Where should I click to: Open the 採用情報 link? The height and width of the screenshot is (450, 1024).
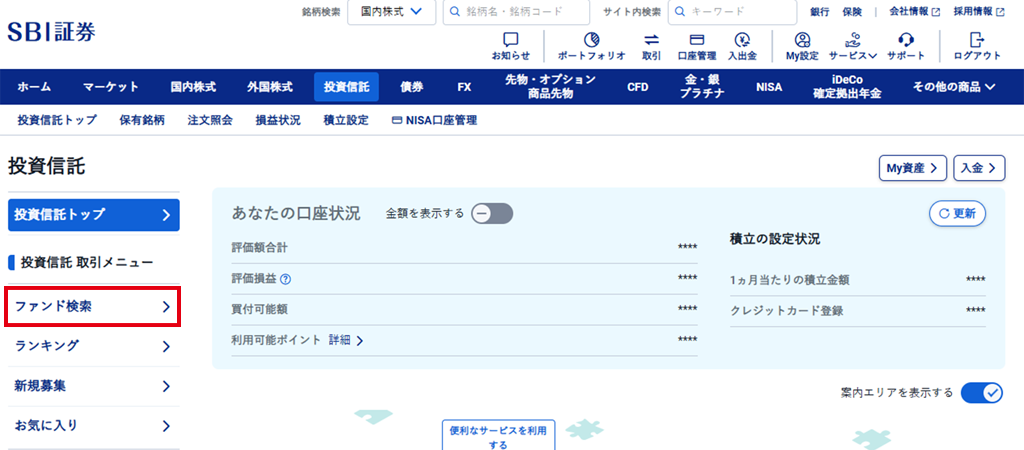[x=973, y=12]
